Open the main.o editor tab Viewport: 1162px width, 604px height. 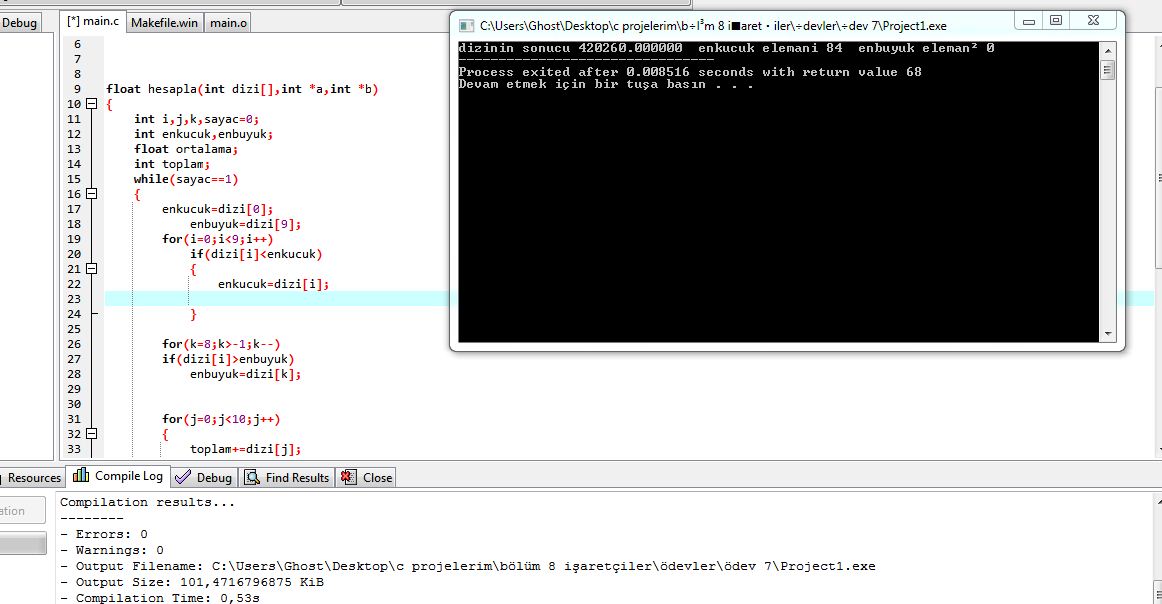click(228, 23)
